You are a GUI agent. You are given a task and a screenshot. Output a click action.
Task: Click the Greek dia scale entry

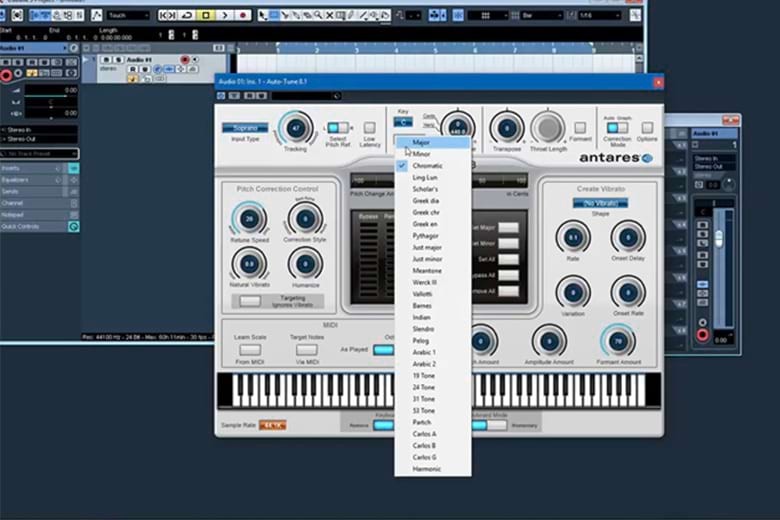(433, 201)
